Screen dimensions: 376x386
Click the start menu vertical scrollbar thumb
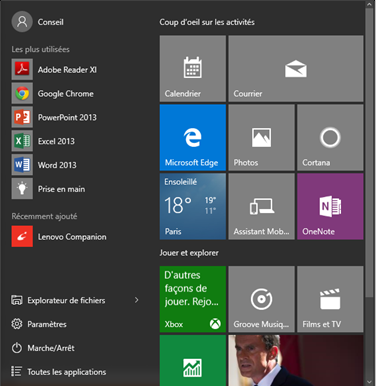369,153
